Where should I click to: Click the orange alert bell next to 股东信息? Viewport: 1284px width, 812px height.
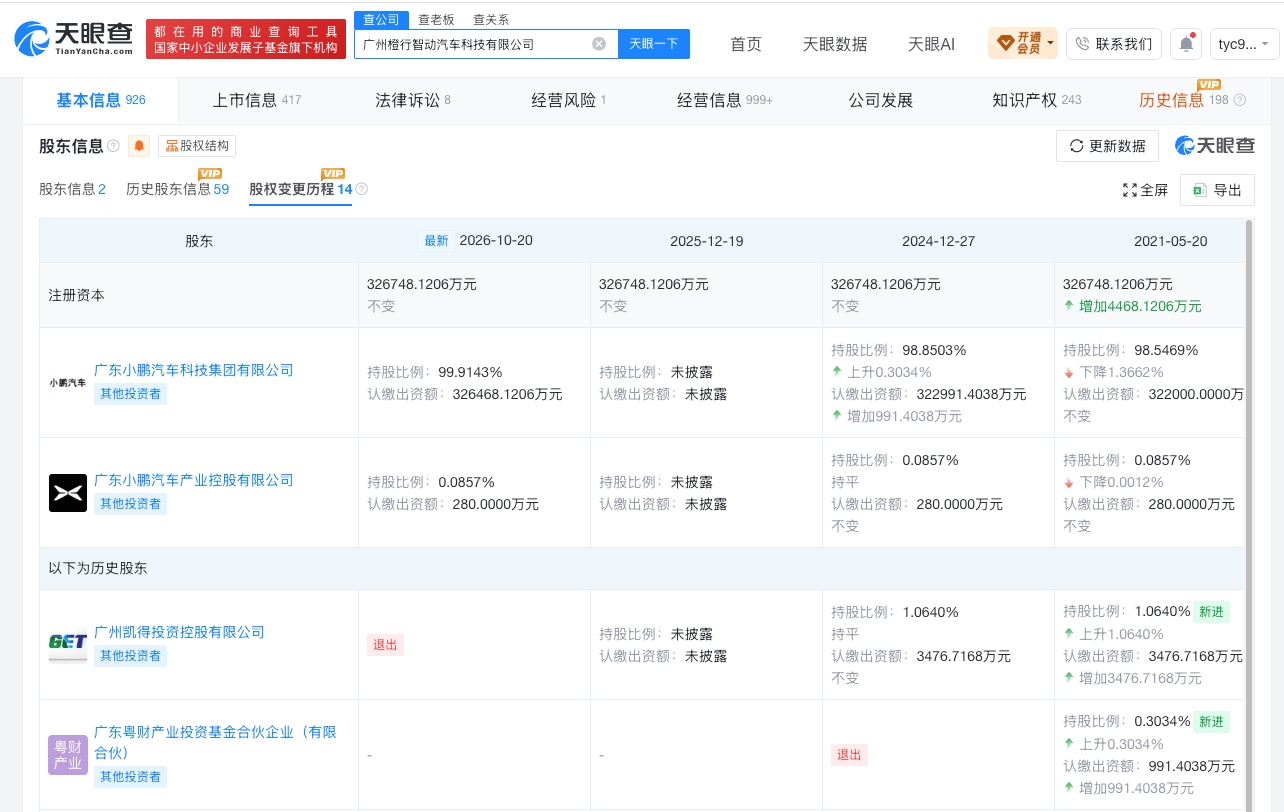click(x=139, y=146)
